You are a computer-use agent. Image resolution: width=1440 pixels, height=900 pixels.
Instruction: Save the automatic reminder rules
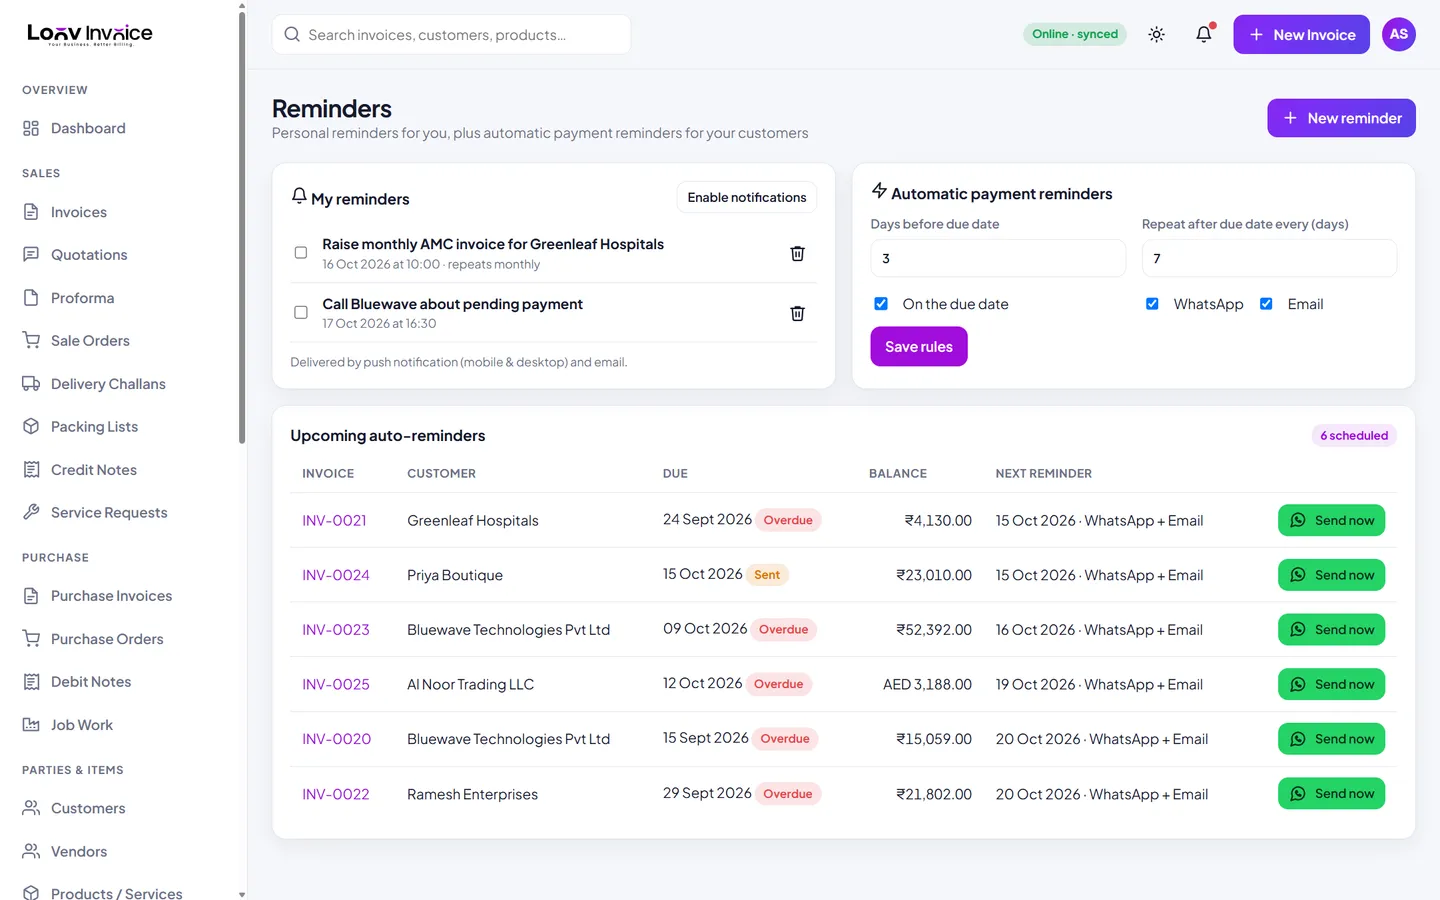point(919,347)
